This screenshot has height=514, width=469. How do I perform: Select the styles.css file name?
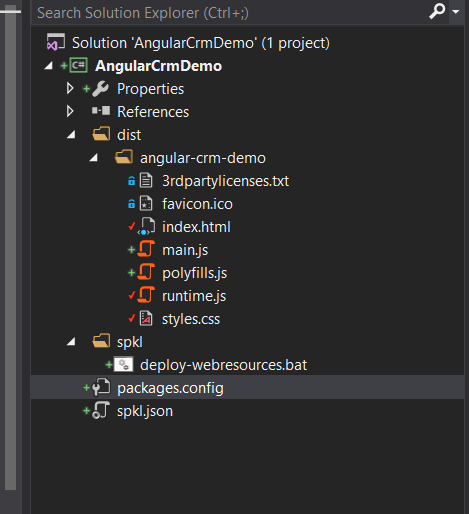191,319
